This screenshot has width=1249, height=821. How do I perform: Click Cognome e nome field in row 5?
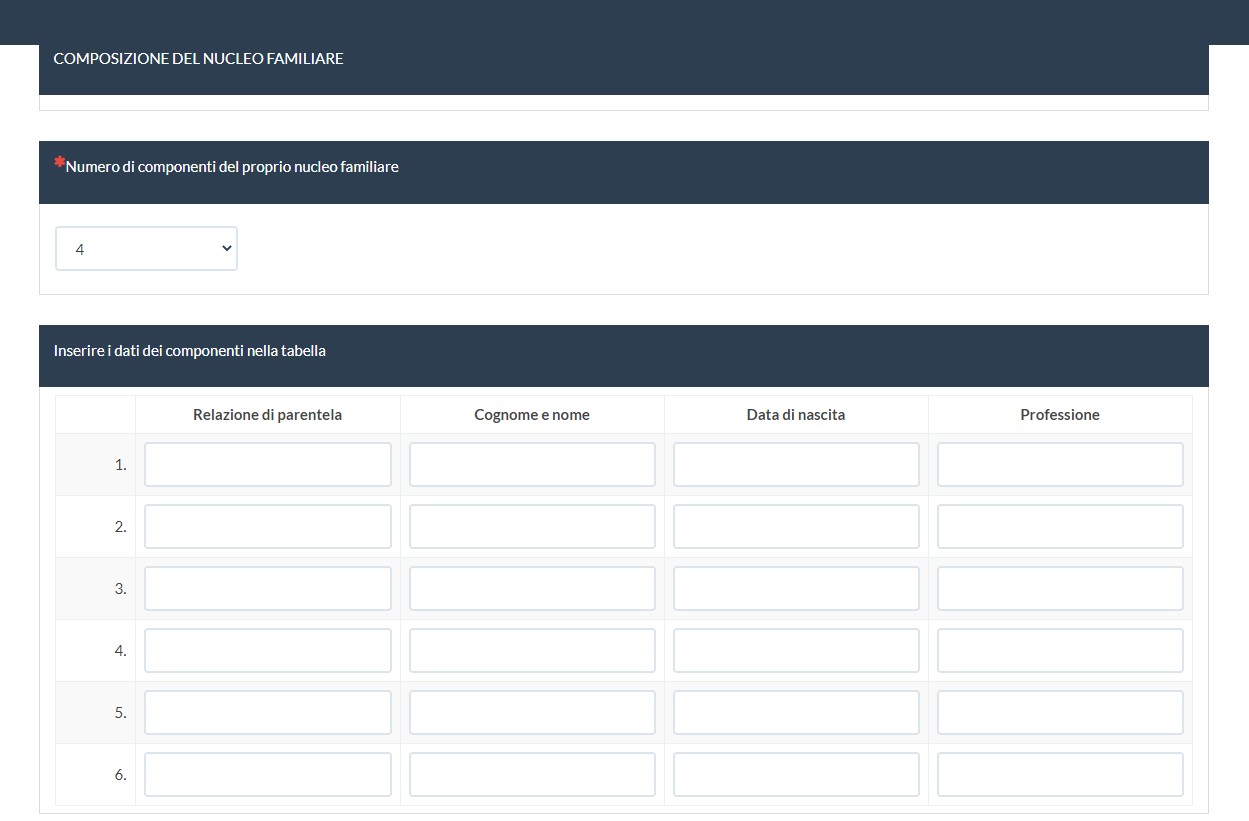pos(532,713)
